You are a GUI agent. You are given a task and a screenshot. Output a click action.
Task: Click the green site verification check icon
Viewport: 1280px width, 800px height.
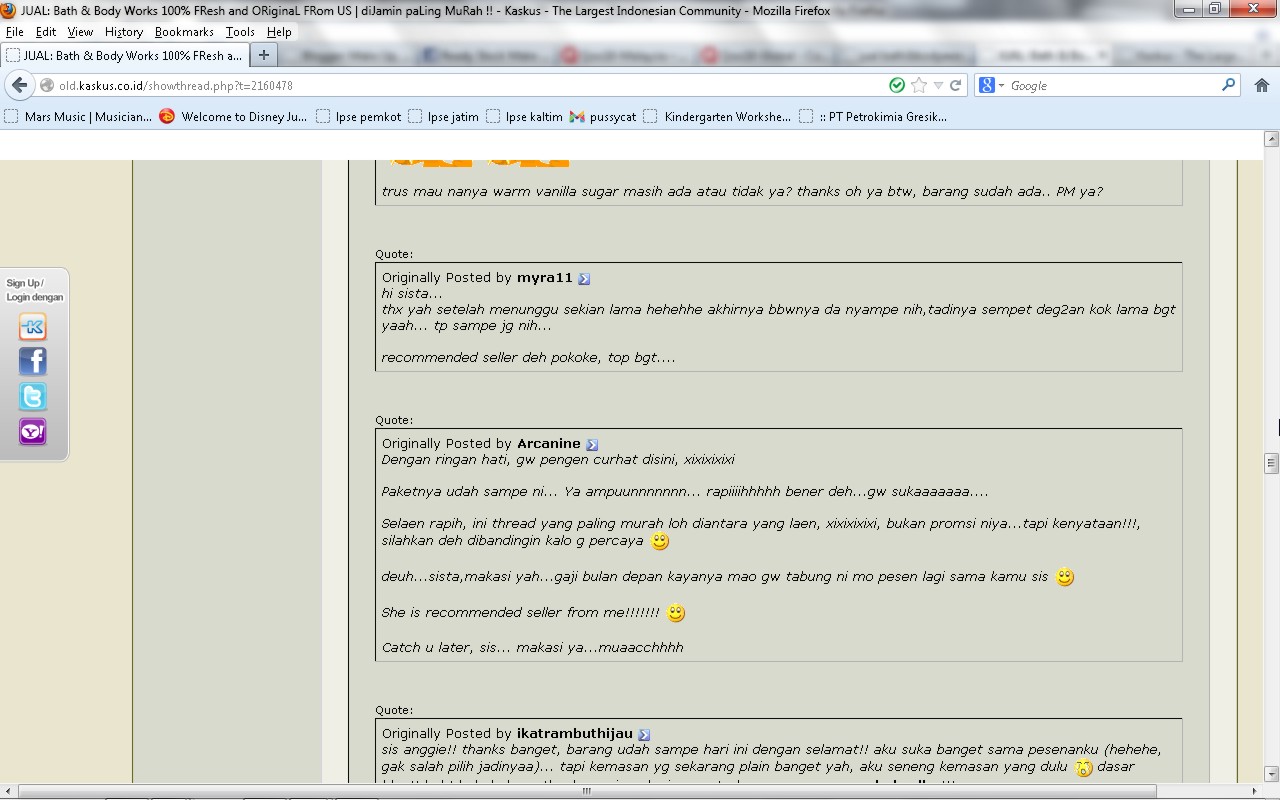pos(897,85)
